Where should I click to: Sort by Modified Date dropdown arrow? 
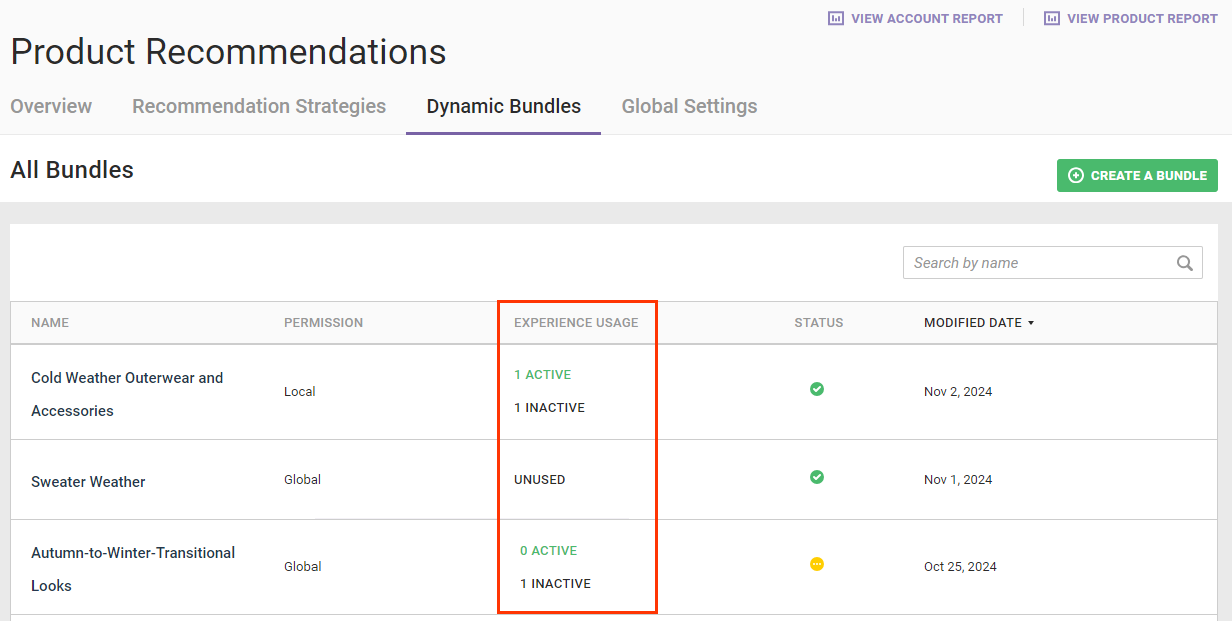(1031, 323)
